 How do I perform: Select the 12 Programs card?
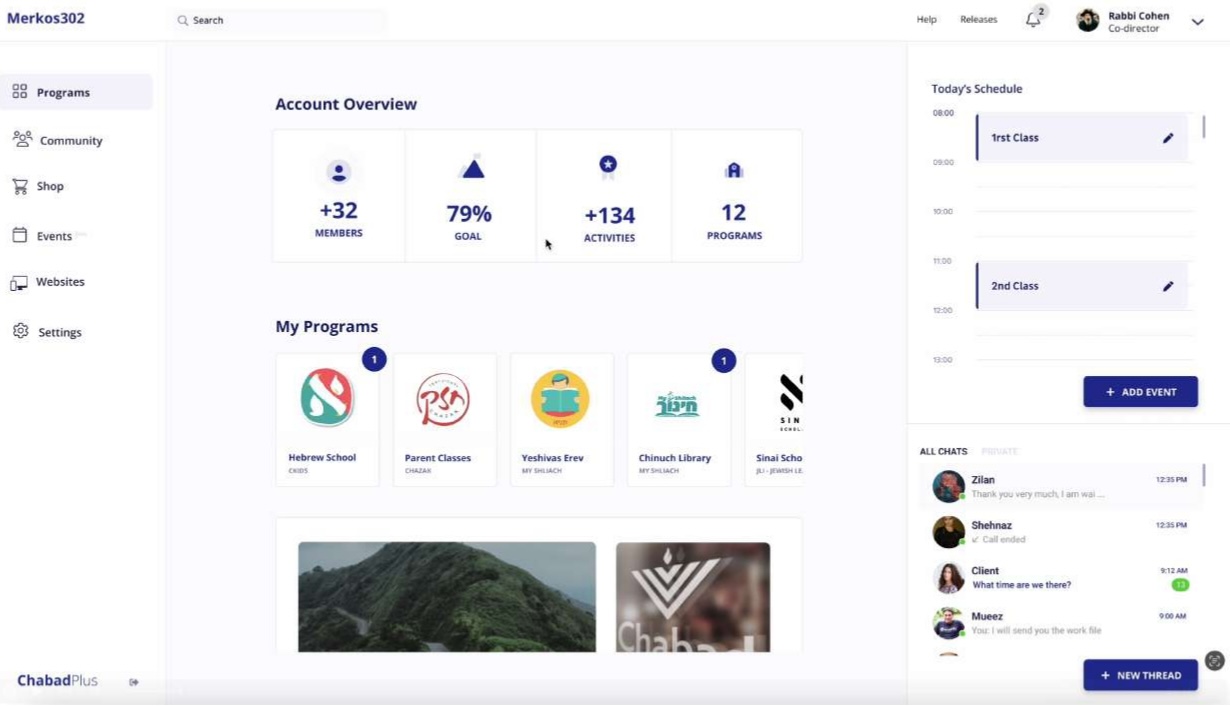[737, 196]
